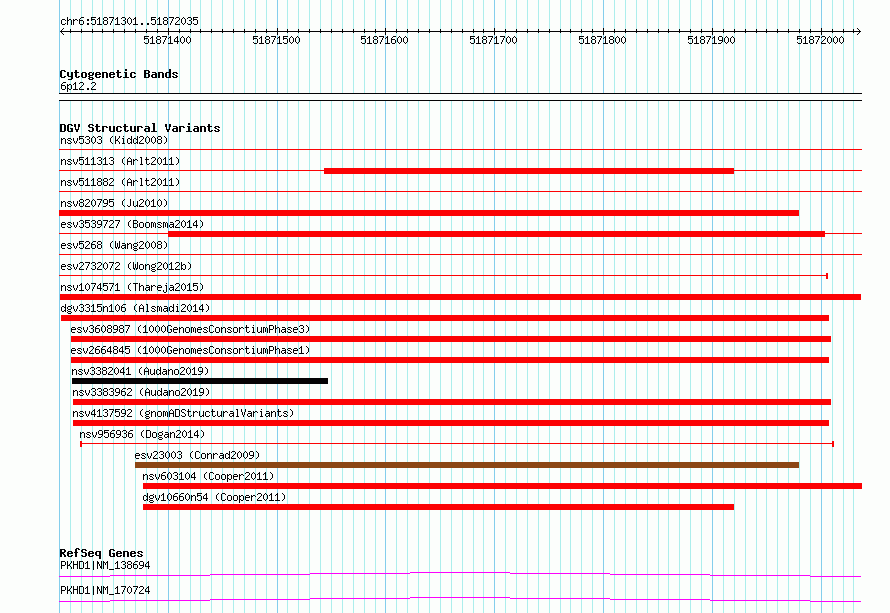Open variant nsv5303 (Kidd2008)
890x613 pixels.
pyautogui.click(x=114, y=140)
